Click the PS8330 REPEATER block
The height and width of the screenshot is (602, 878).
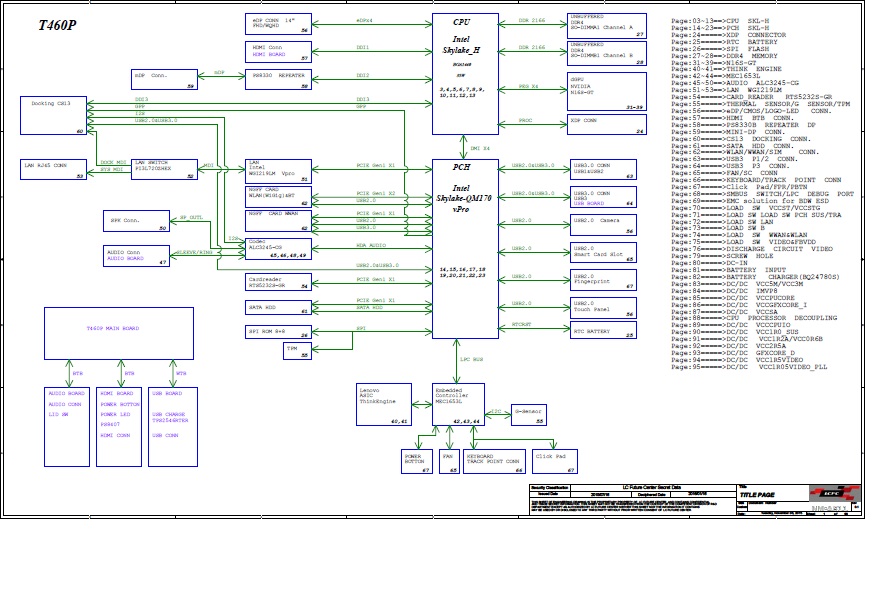(x=278, y=79)
